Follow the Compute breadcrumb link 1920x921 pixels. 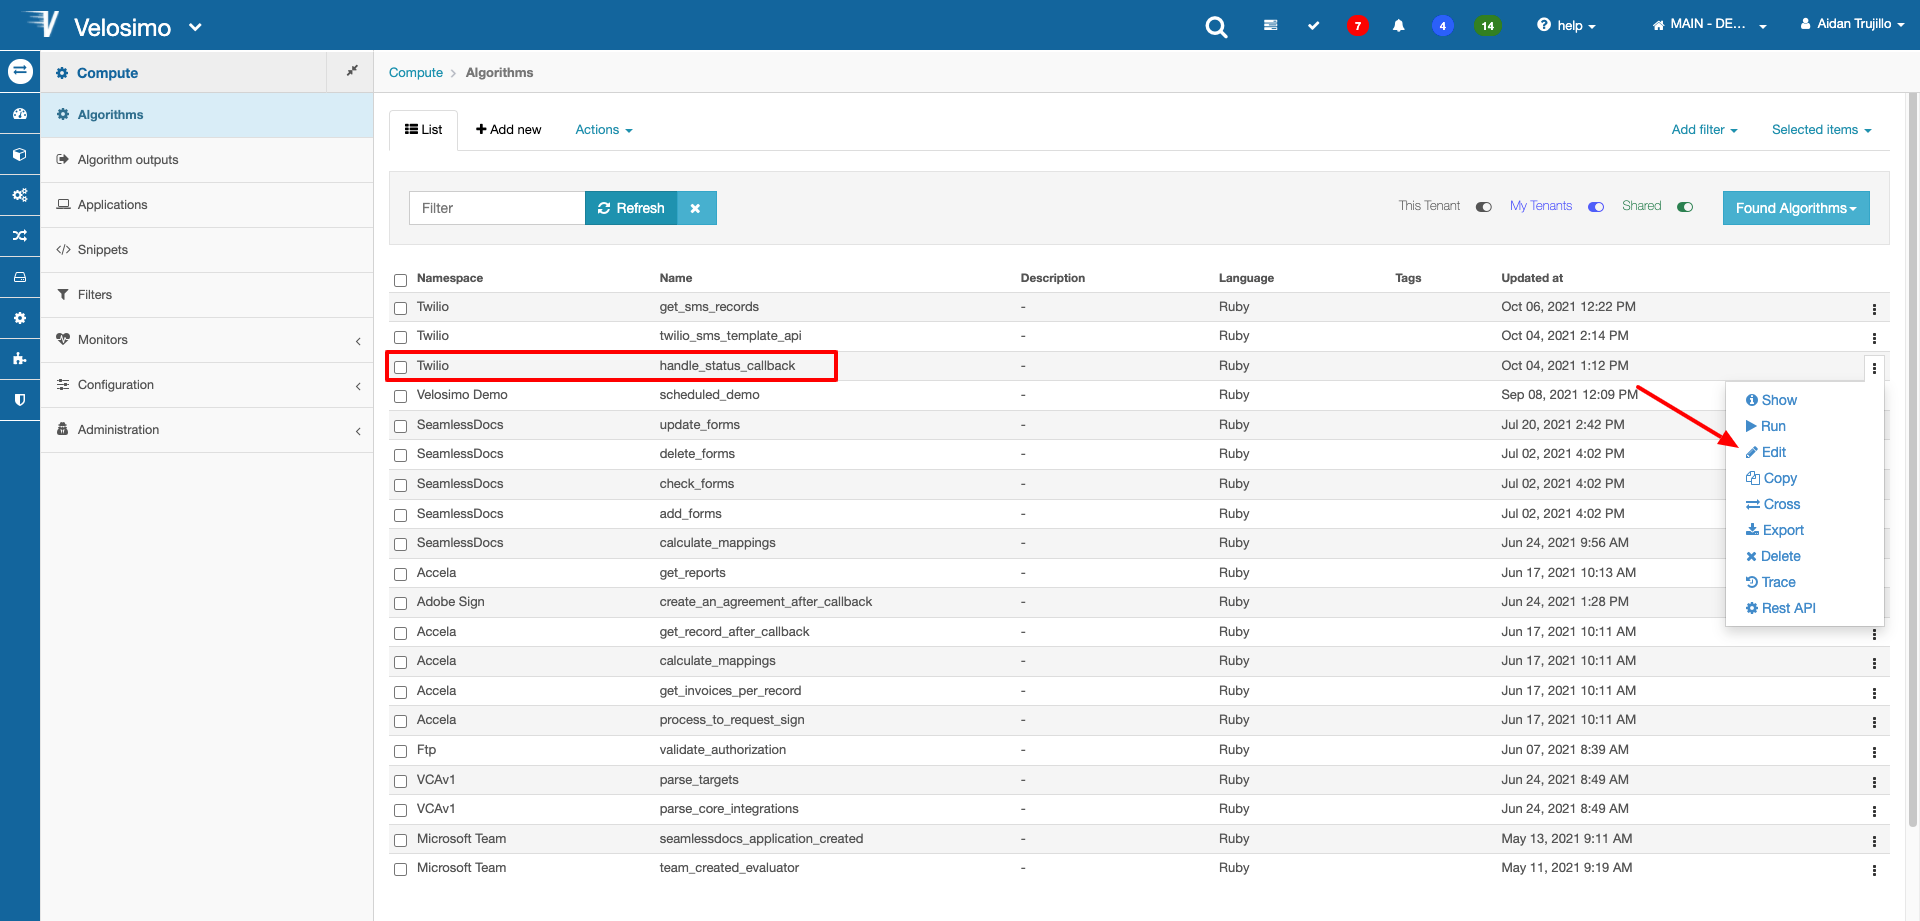coord(416,73)
